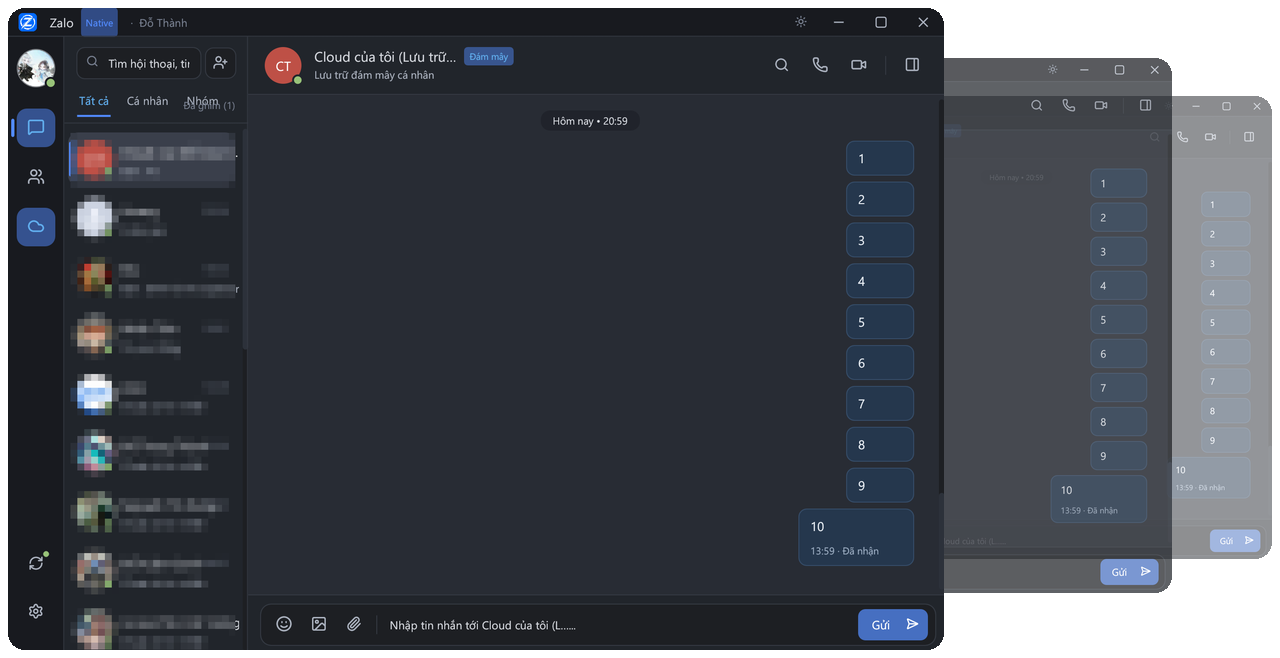Open the settings gear in sidebar
Image resolution: width=1280 pixels, height=658 pixels.
tap(36, 611)
